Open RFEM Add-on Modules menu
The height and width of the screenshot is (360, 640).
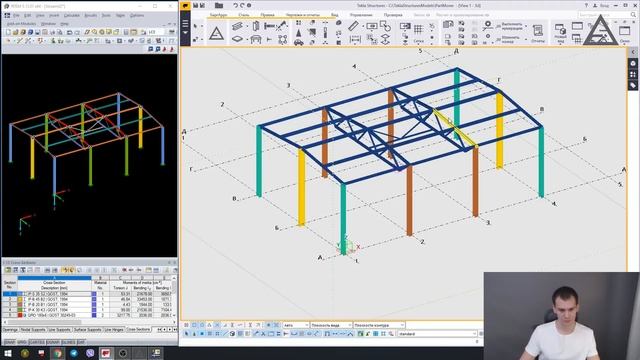pyautogui.click(x=22, y=24)
